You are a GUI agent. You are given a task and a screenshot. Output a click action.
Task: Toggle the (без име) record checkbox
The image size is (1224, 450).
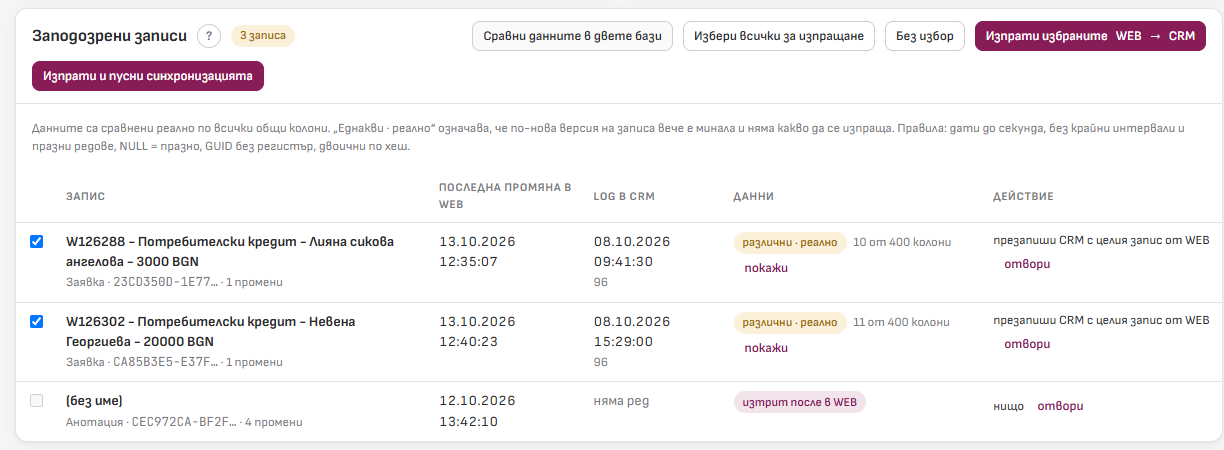[37, 401]
